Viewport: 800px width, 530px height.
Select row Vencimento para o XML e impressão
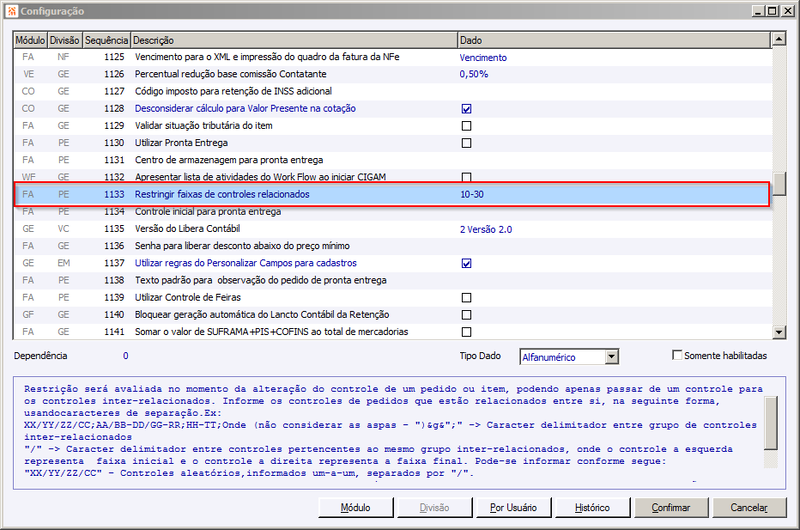pos(392,57)
